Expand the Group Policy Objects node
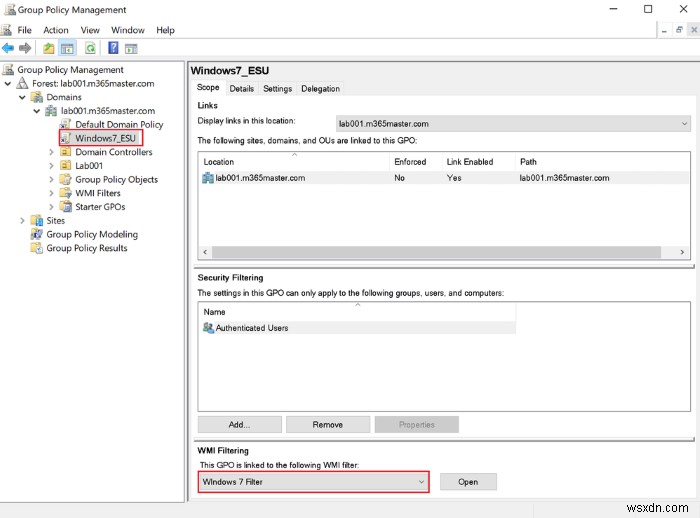 (x=51, y=180)
